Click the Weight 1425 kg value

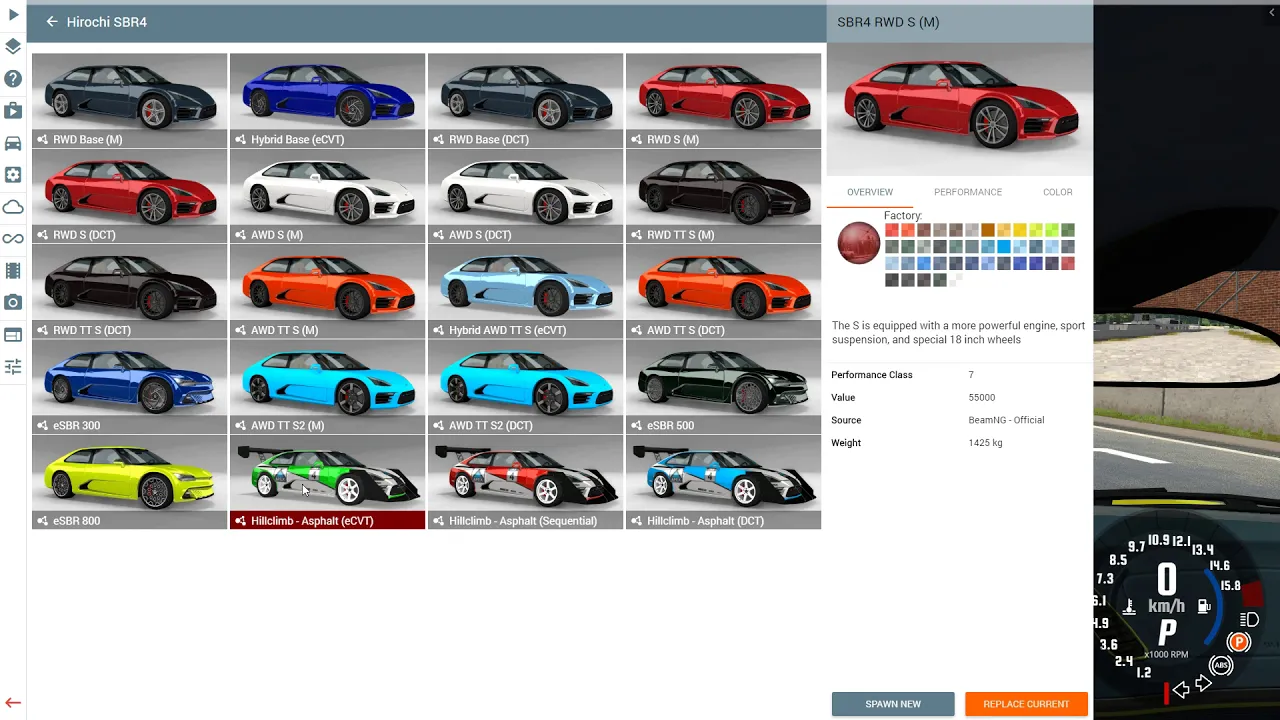point(985,443)
